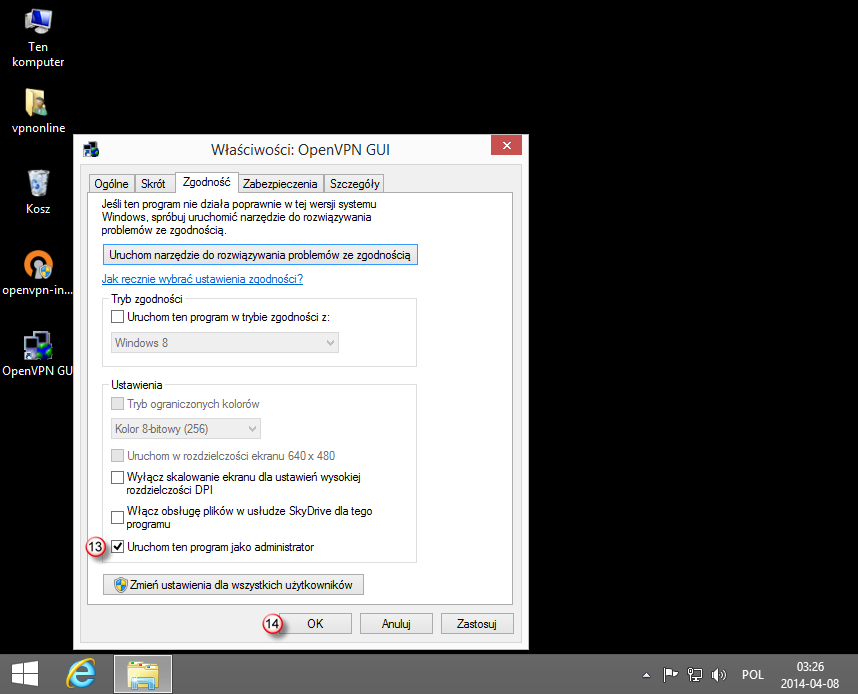Image resolution: width=858 pixels, height=694 pixels.
Task: Click the Anuluj button
Action: point(396,623)
